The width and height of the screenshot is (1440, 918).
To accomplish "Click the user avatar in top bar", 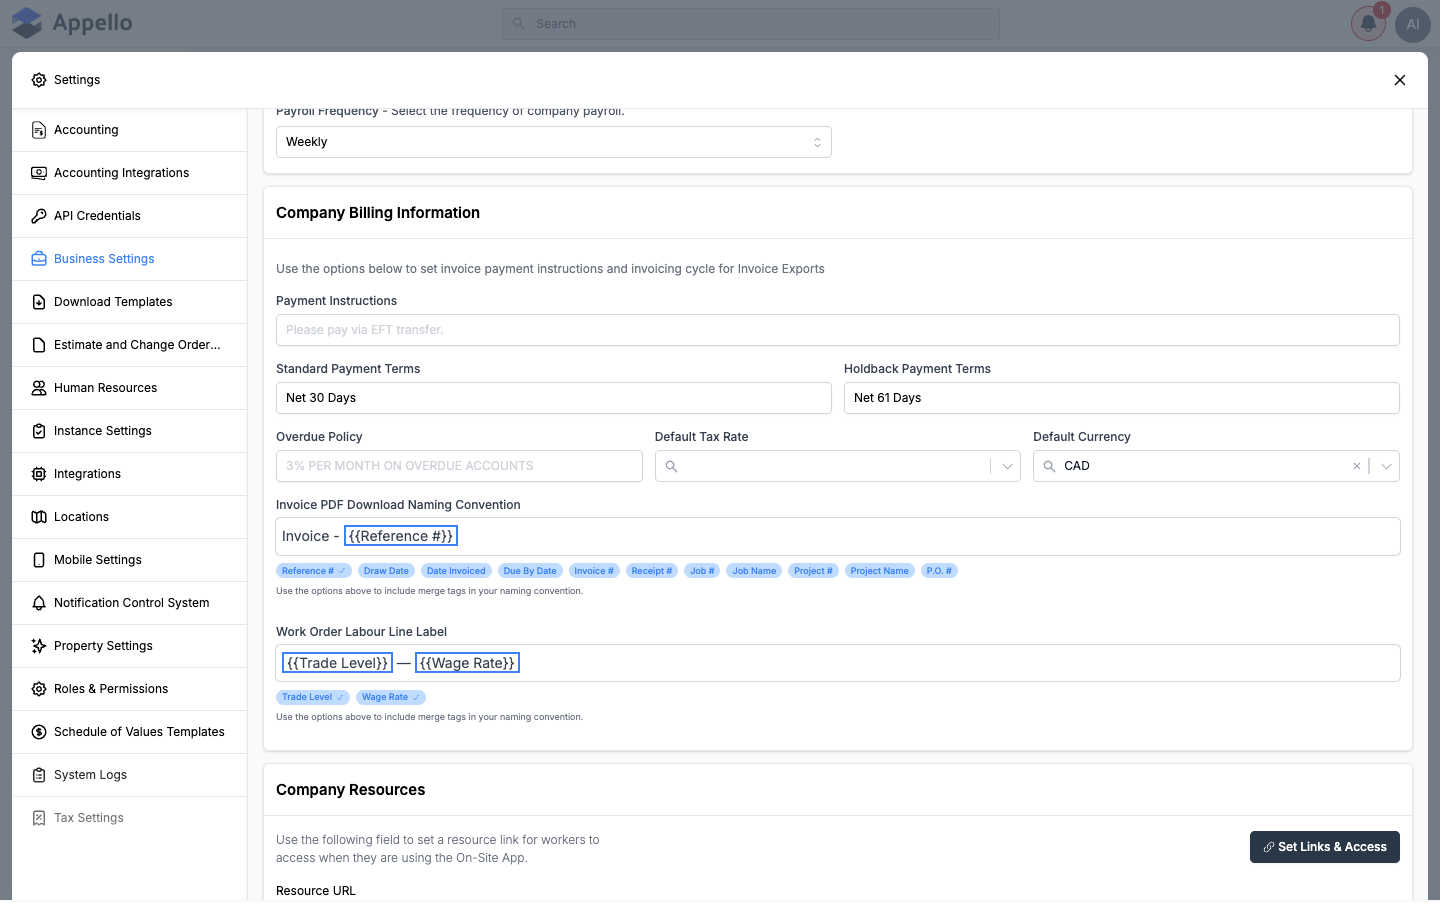I will click(1413, 24).
